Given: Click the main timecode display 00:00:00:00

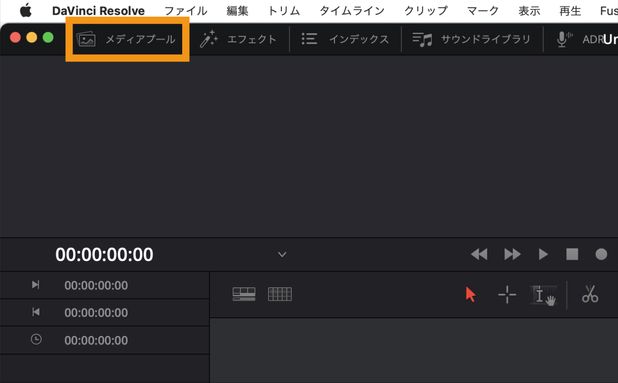Looking at the screenshot, I should click(x=104, y=255).
